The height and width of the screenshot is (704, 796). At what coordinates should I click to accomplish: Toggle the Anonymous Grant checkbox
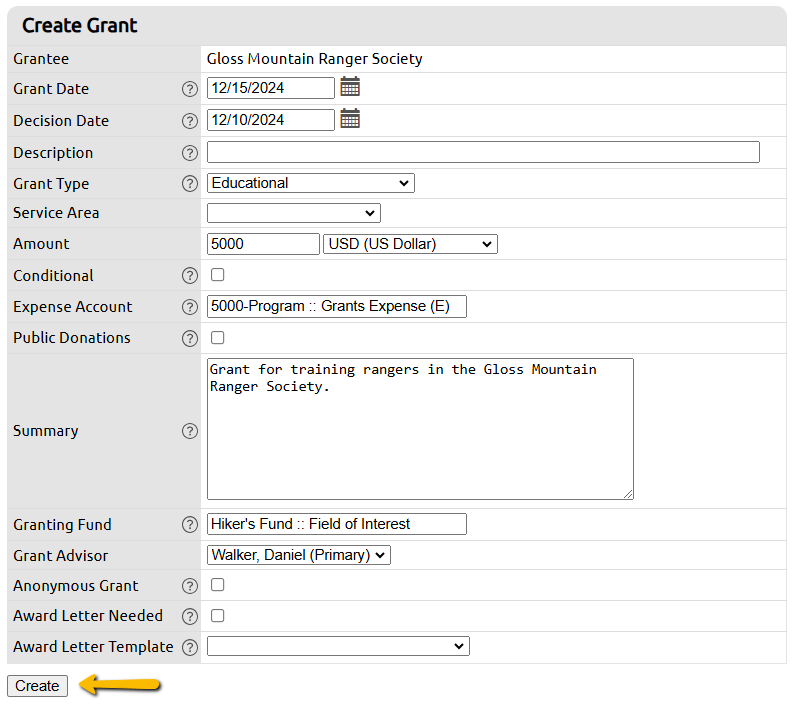tap(218, 585)
